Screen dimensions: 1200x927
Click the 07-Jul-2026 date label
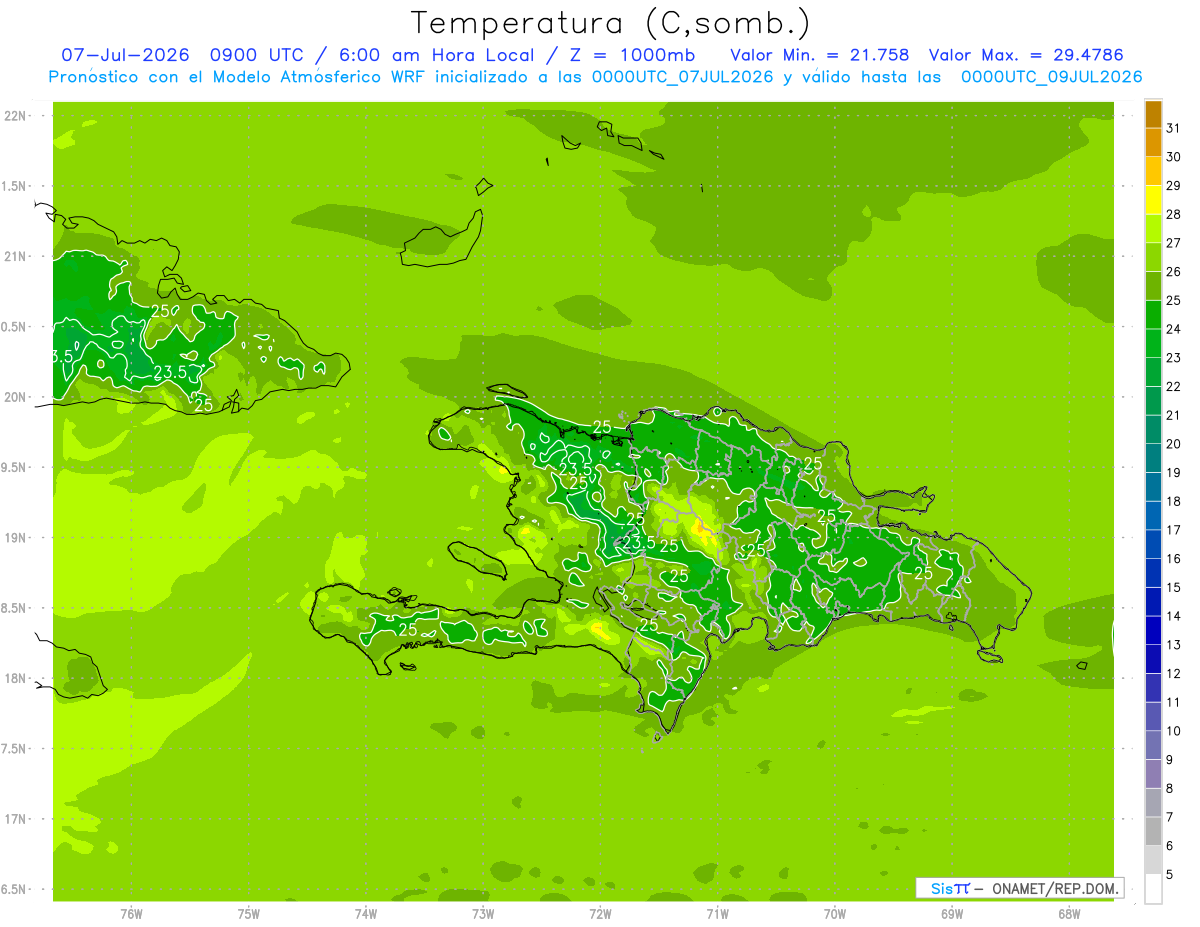tap(124, 55)
